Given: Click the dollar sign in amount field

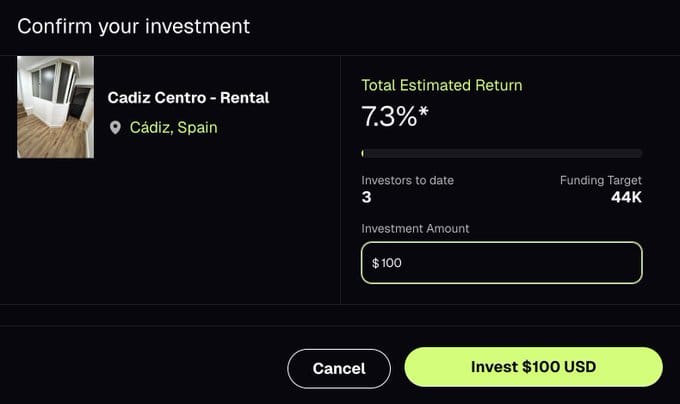Looking at the screenshot, I should coord(376,263).
